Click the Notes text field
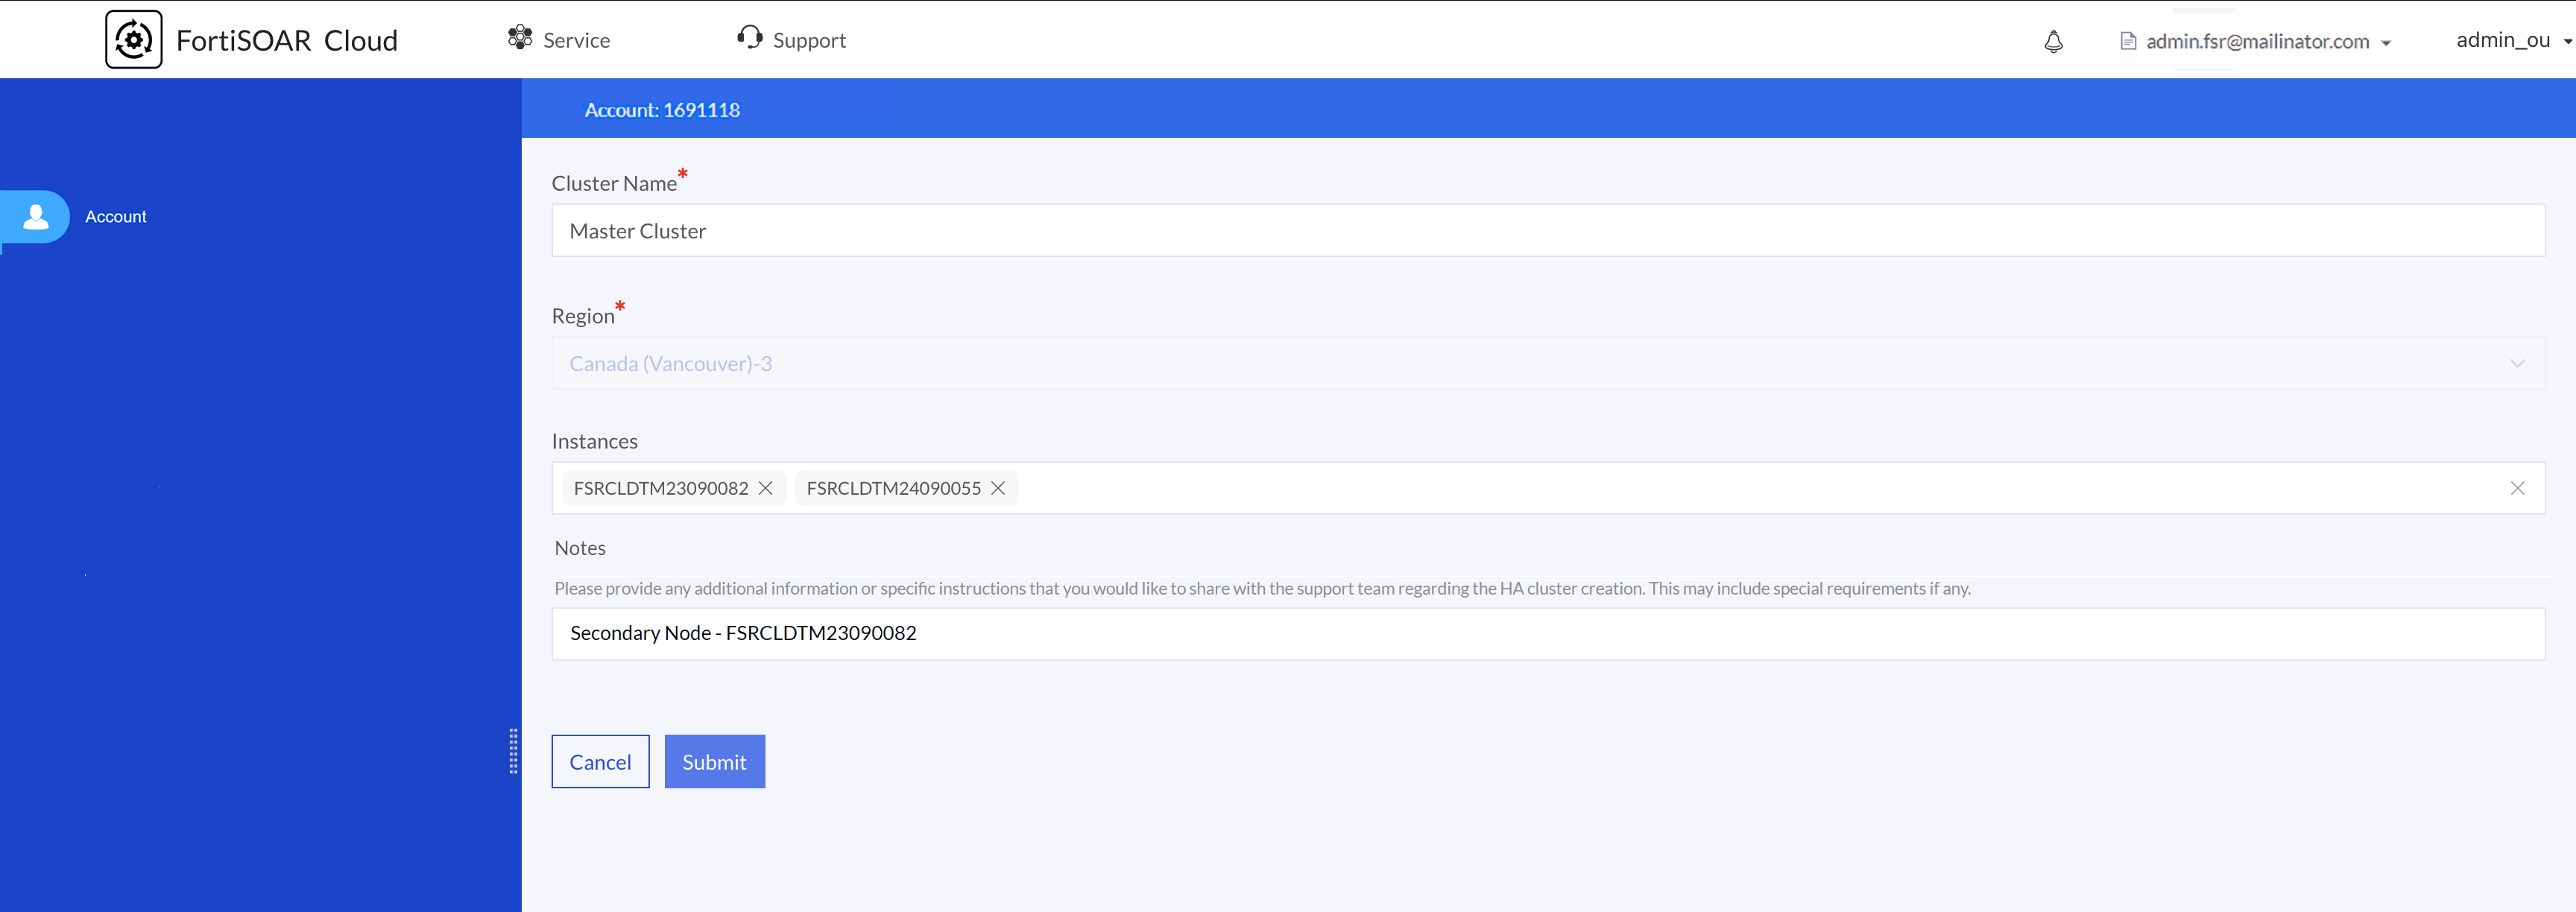This screenshot has width=2576, height=912. pyautogui.click(x=1547, y=634)
